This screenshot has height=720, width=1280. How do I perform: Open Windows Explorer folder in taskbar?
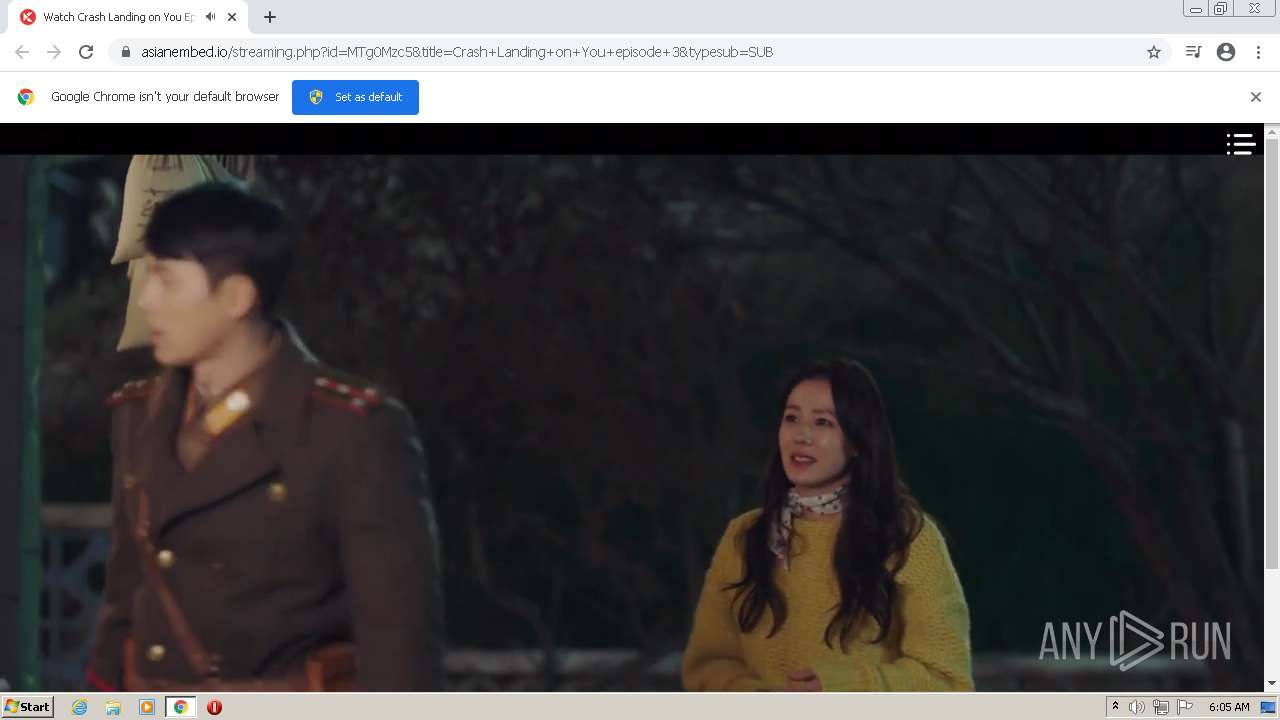(x=113, y=707)
